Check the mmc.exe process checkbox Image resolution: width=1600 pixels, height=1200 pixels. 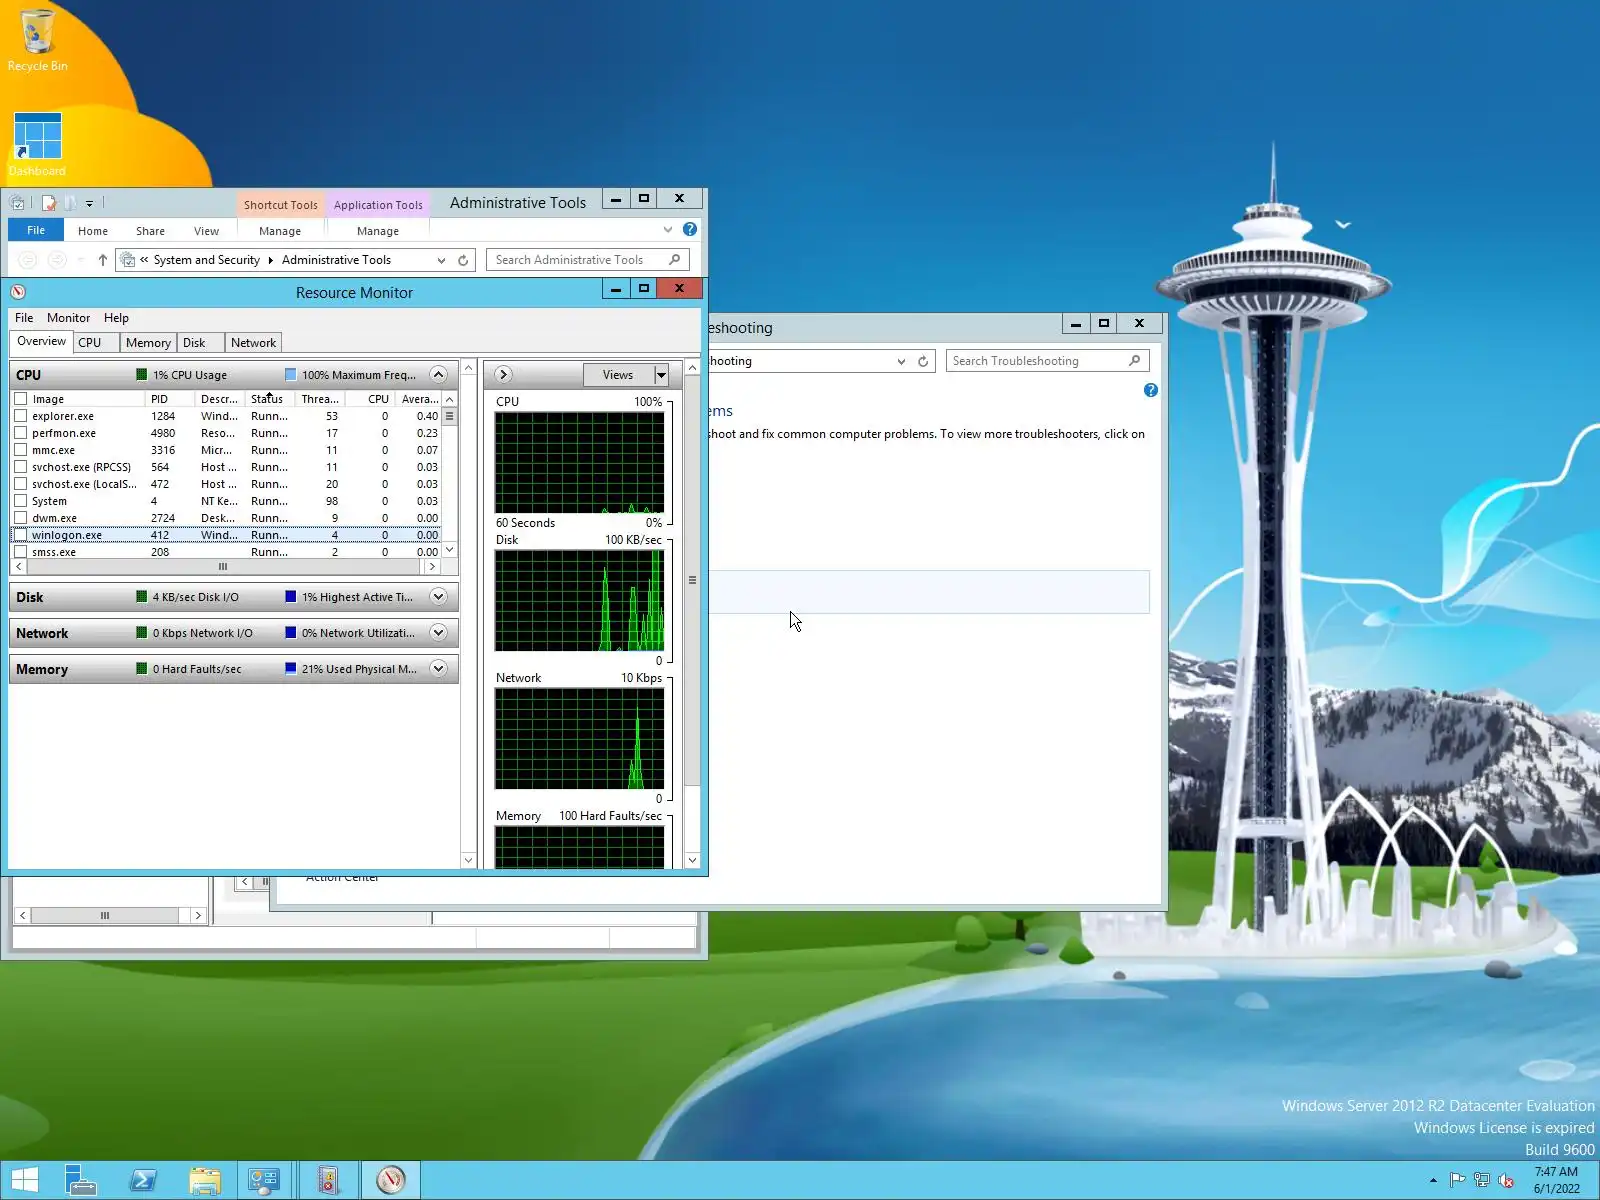[x=20, y=450]
